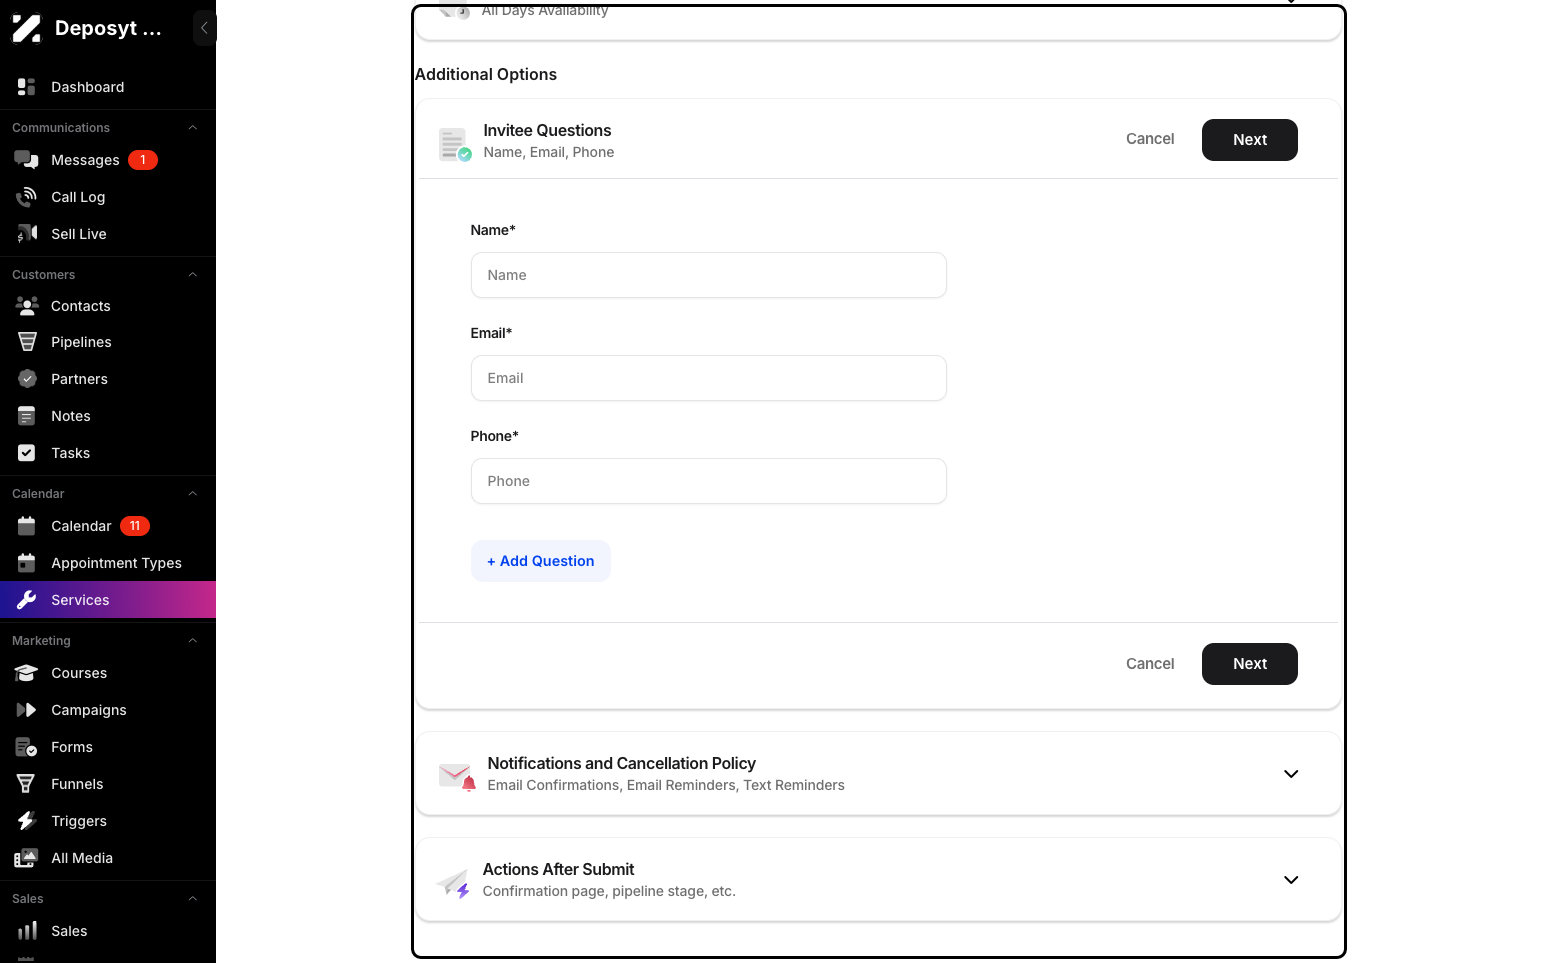1541x963 pixels.
Task: Collapse the Communications section
Action: (x=193, y=128)
